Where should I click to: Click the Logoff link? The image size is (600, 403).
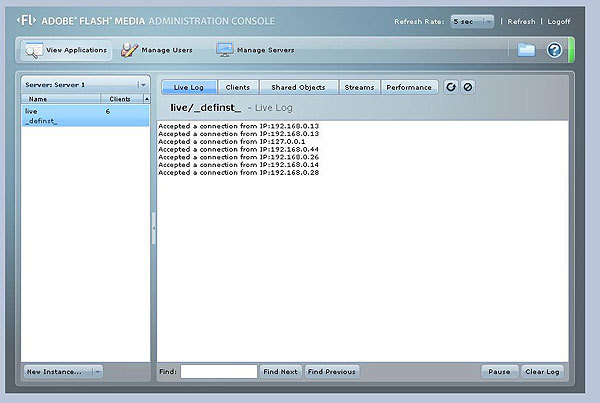559,21
